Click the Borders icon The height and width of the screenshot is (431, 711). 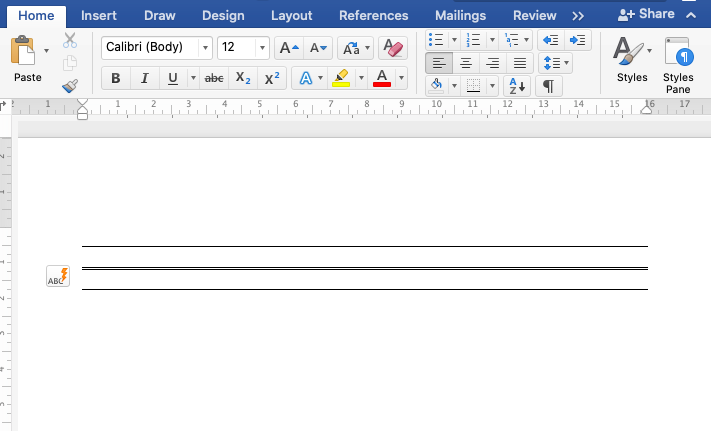tap(473, 86)
